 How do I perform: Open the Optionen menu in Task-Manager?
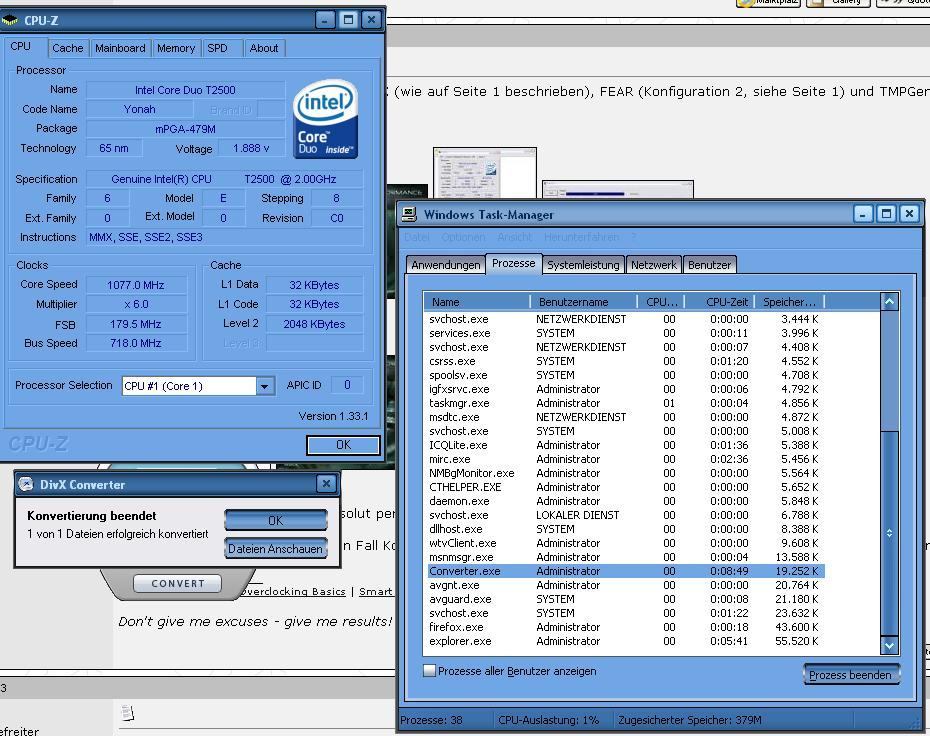point(463,237)
